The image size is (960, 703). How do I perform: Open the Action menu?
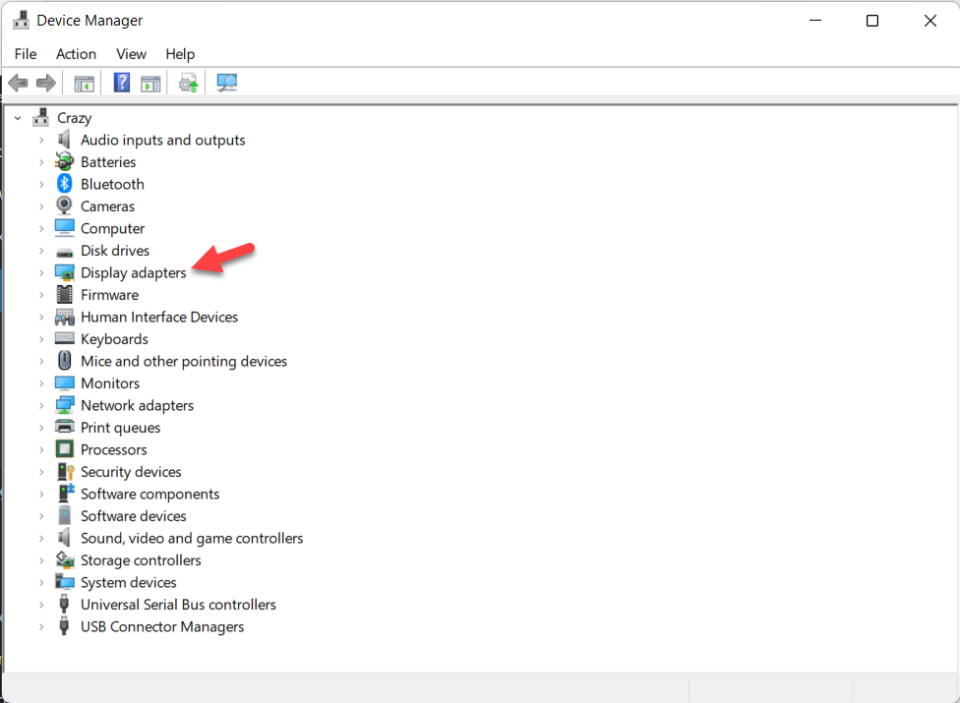pyautogui.click(x=76, y=54)
